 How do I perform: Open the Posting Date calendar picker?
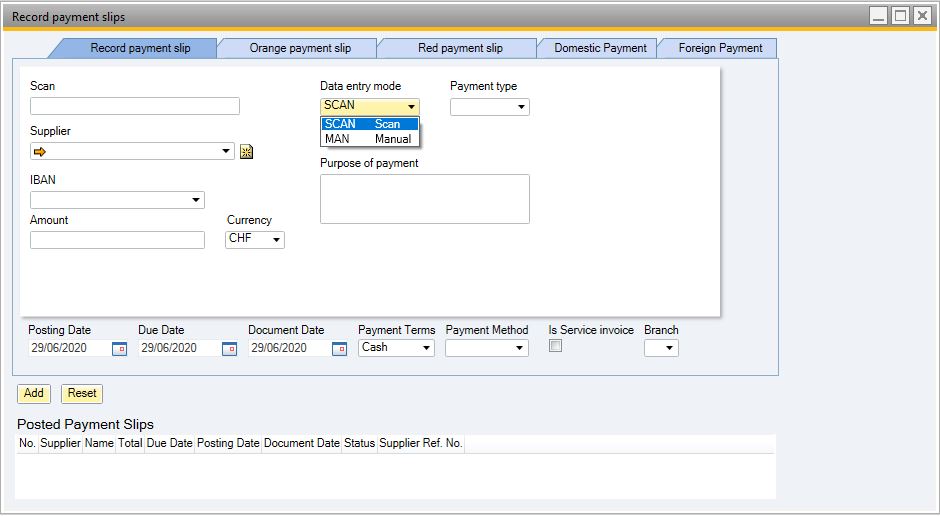(x=119, y=349)
